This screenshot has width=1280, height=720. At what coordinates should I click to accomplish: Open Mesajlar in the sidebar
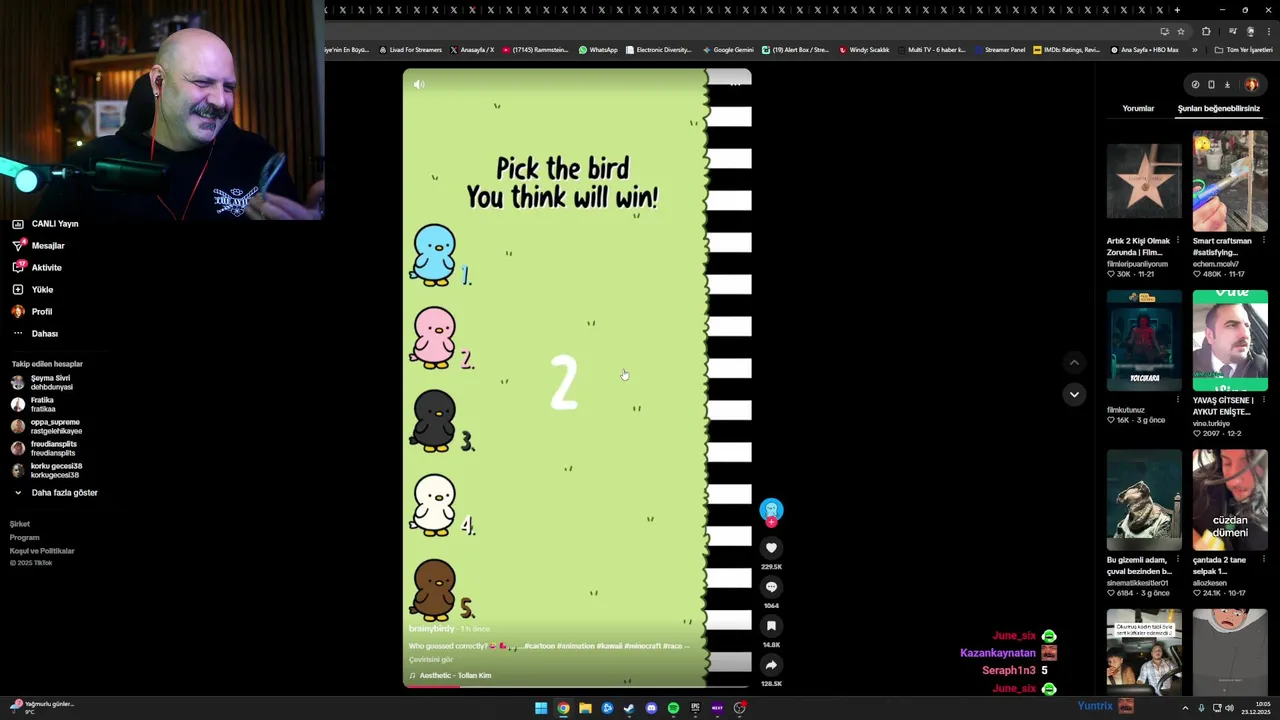(x=39, y=246)
